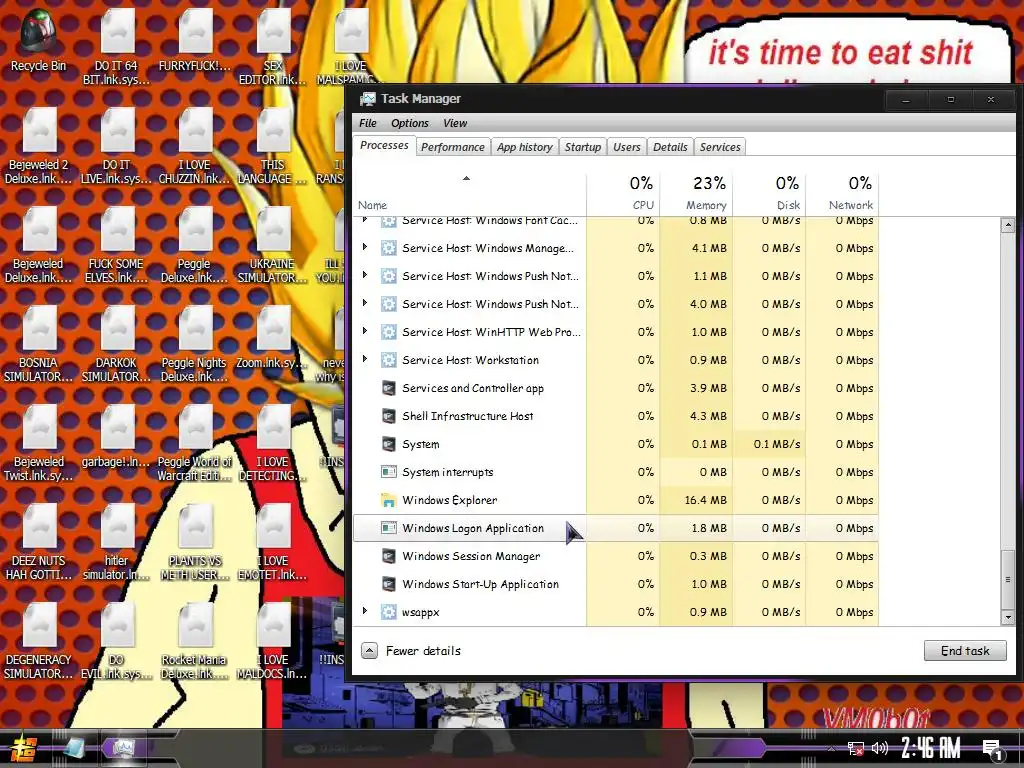Click the volume speaker tray icon
This screenshot has height=768, width=1024.
(x=880, y=748)
